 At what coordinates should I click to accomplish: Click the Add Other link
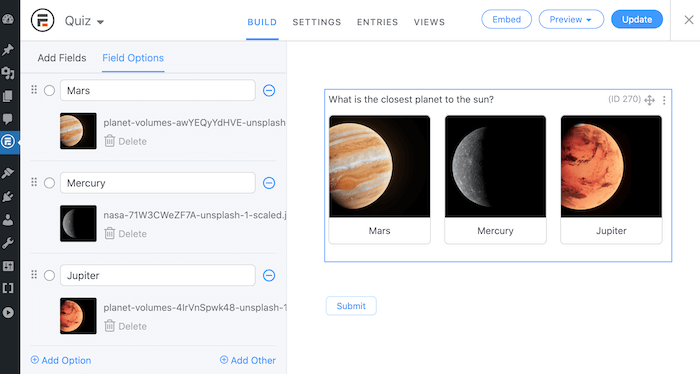click(x=248, y=360)
